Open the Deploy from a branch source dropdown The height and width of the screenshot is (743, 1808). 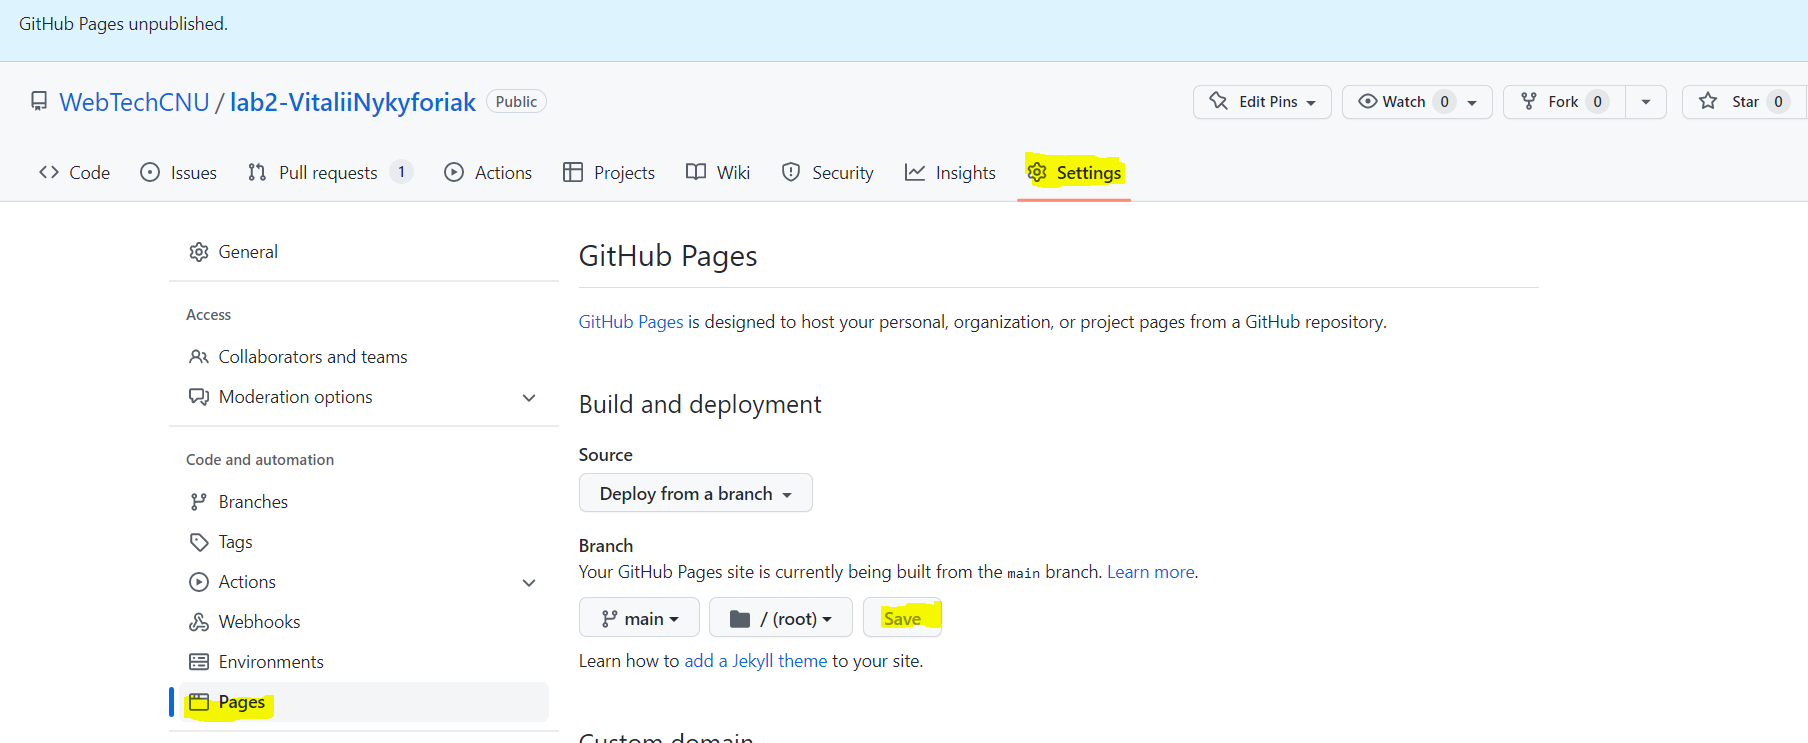point(695,493)
